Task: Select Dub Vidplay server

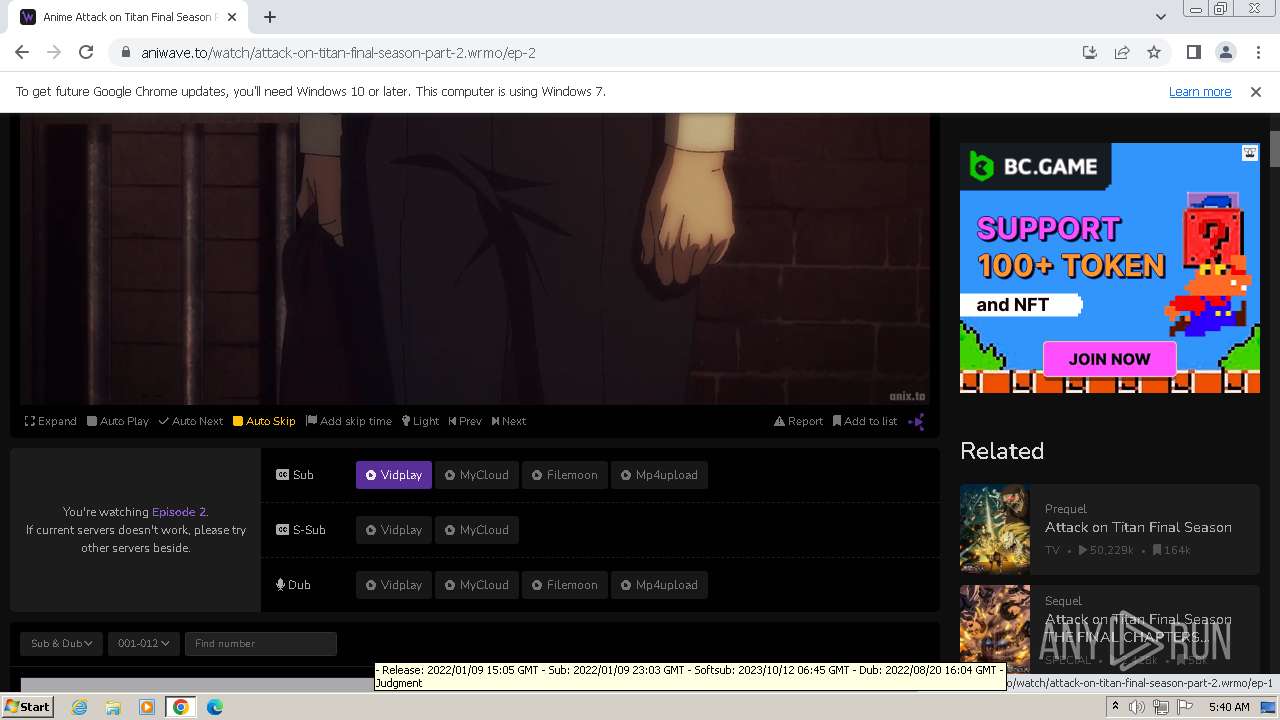Action: tap(394, 585)
